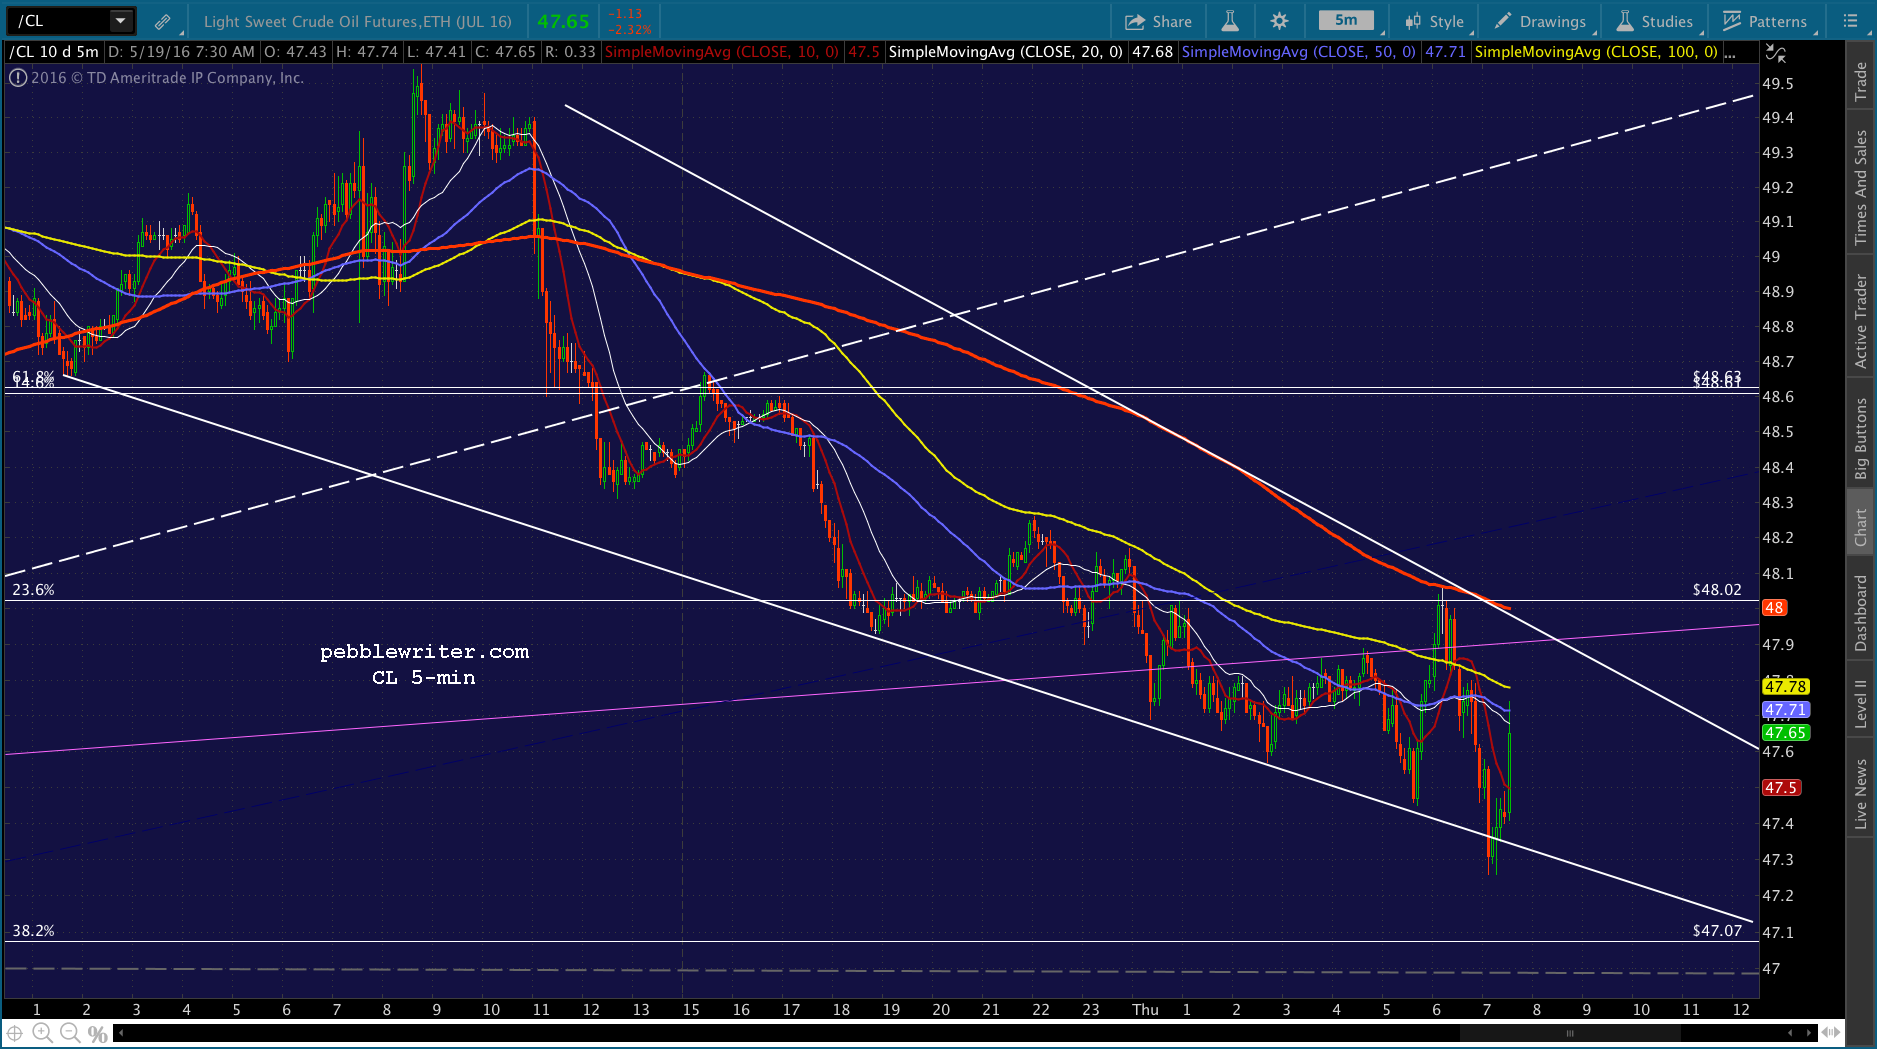Click the horizontal chart scrollbar thumb
This screenshot has height=1049, width=1877.
[1570, 1033]
